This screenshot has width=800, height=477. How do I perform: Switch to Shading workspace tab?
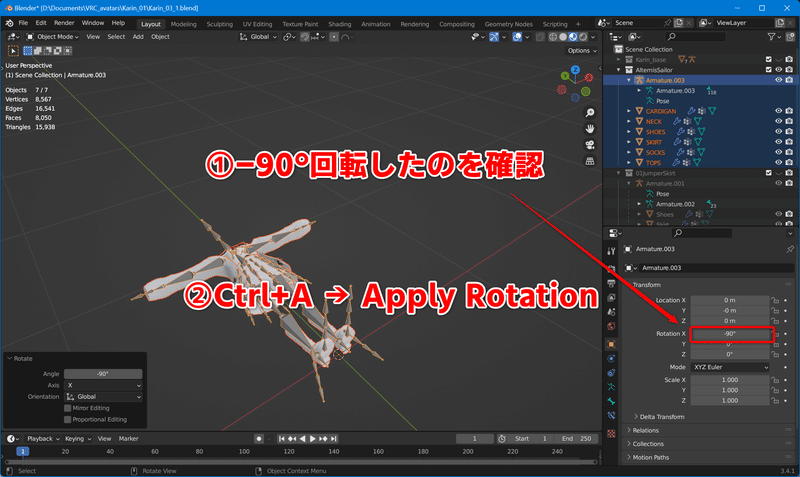tap(339, 24)
